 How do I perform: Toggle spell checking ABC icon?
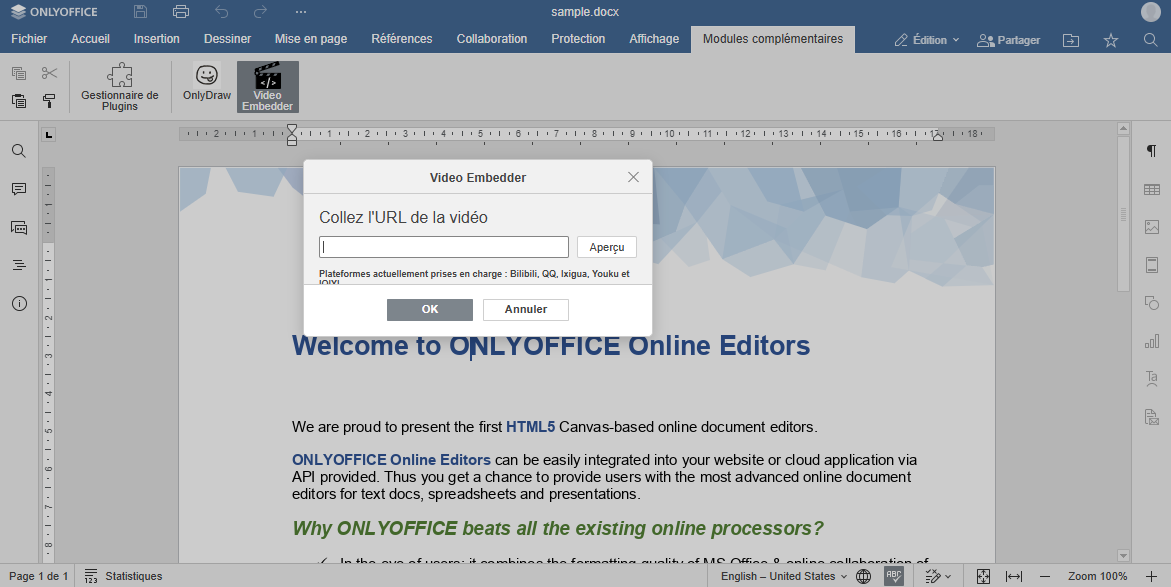coord(894,576)
